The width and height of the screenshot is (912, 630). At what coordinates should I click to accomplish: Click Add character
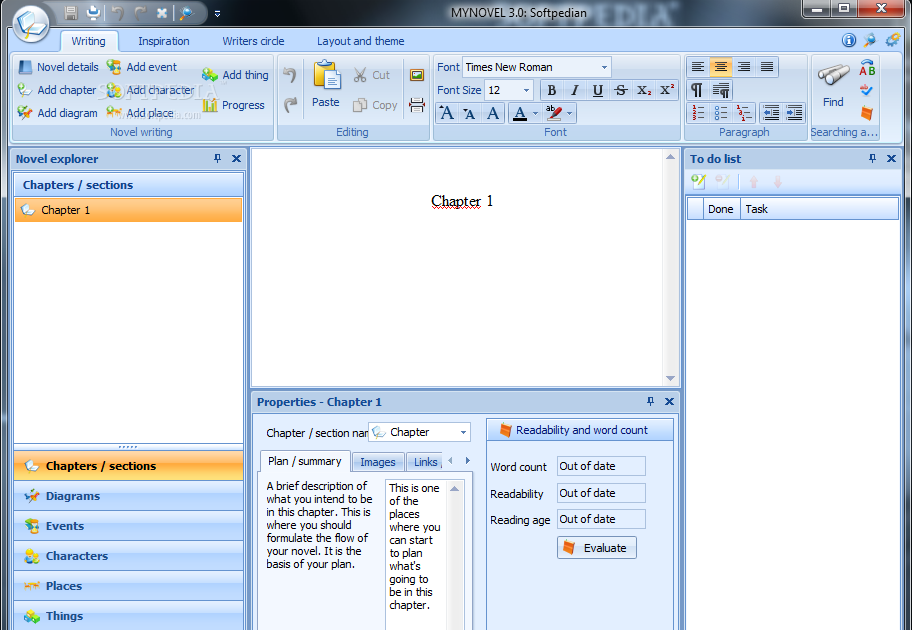(x=151, y=90)
